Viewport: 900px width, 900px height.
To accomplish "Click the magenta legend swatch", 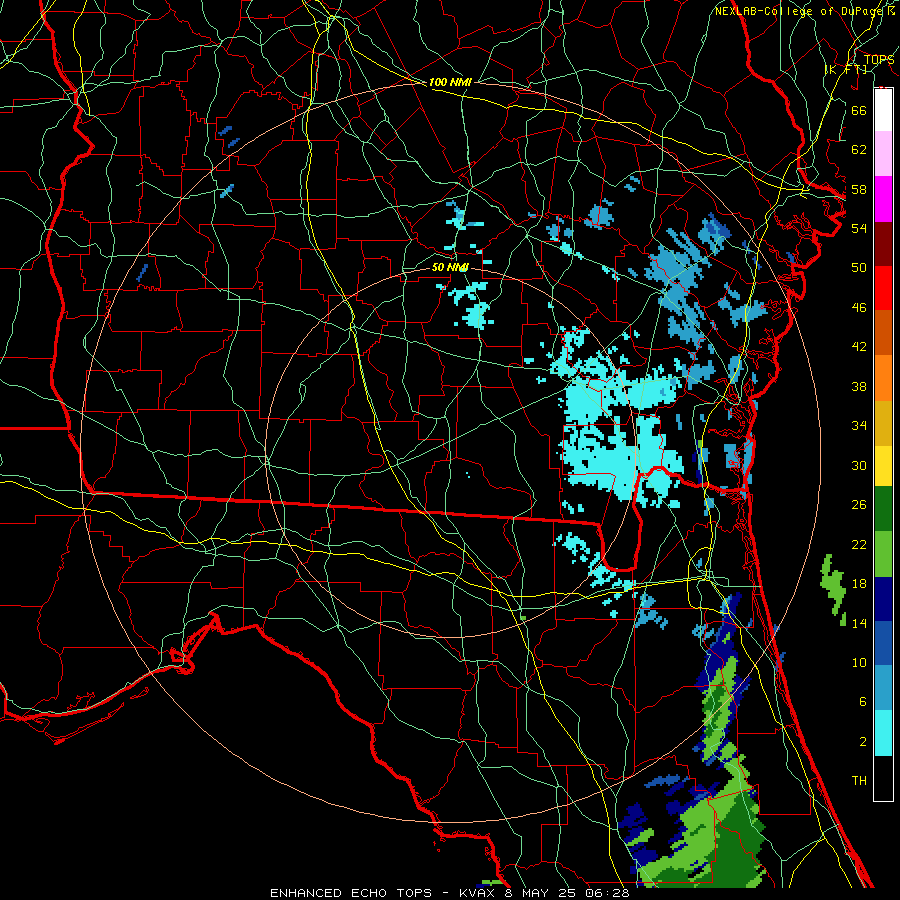I will pos(883,199).
